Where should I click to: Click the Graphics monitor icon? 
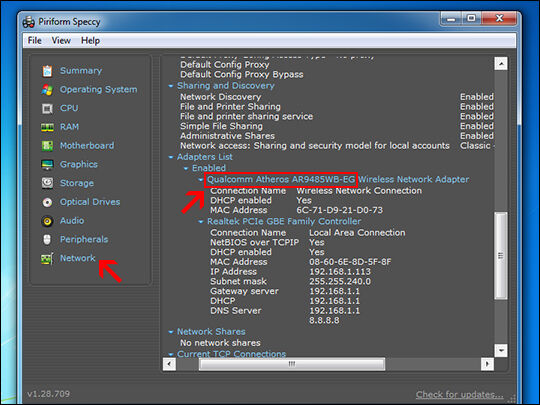click(47, 165)
